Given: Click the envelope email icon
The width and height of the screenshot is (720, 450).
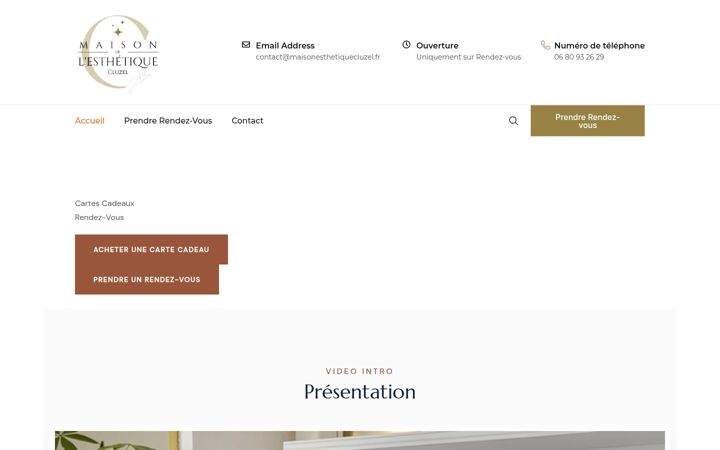Looking at the screenshot, I should coord(246,45).
